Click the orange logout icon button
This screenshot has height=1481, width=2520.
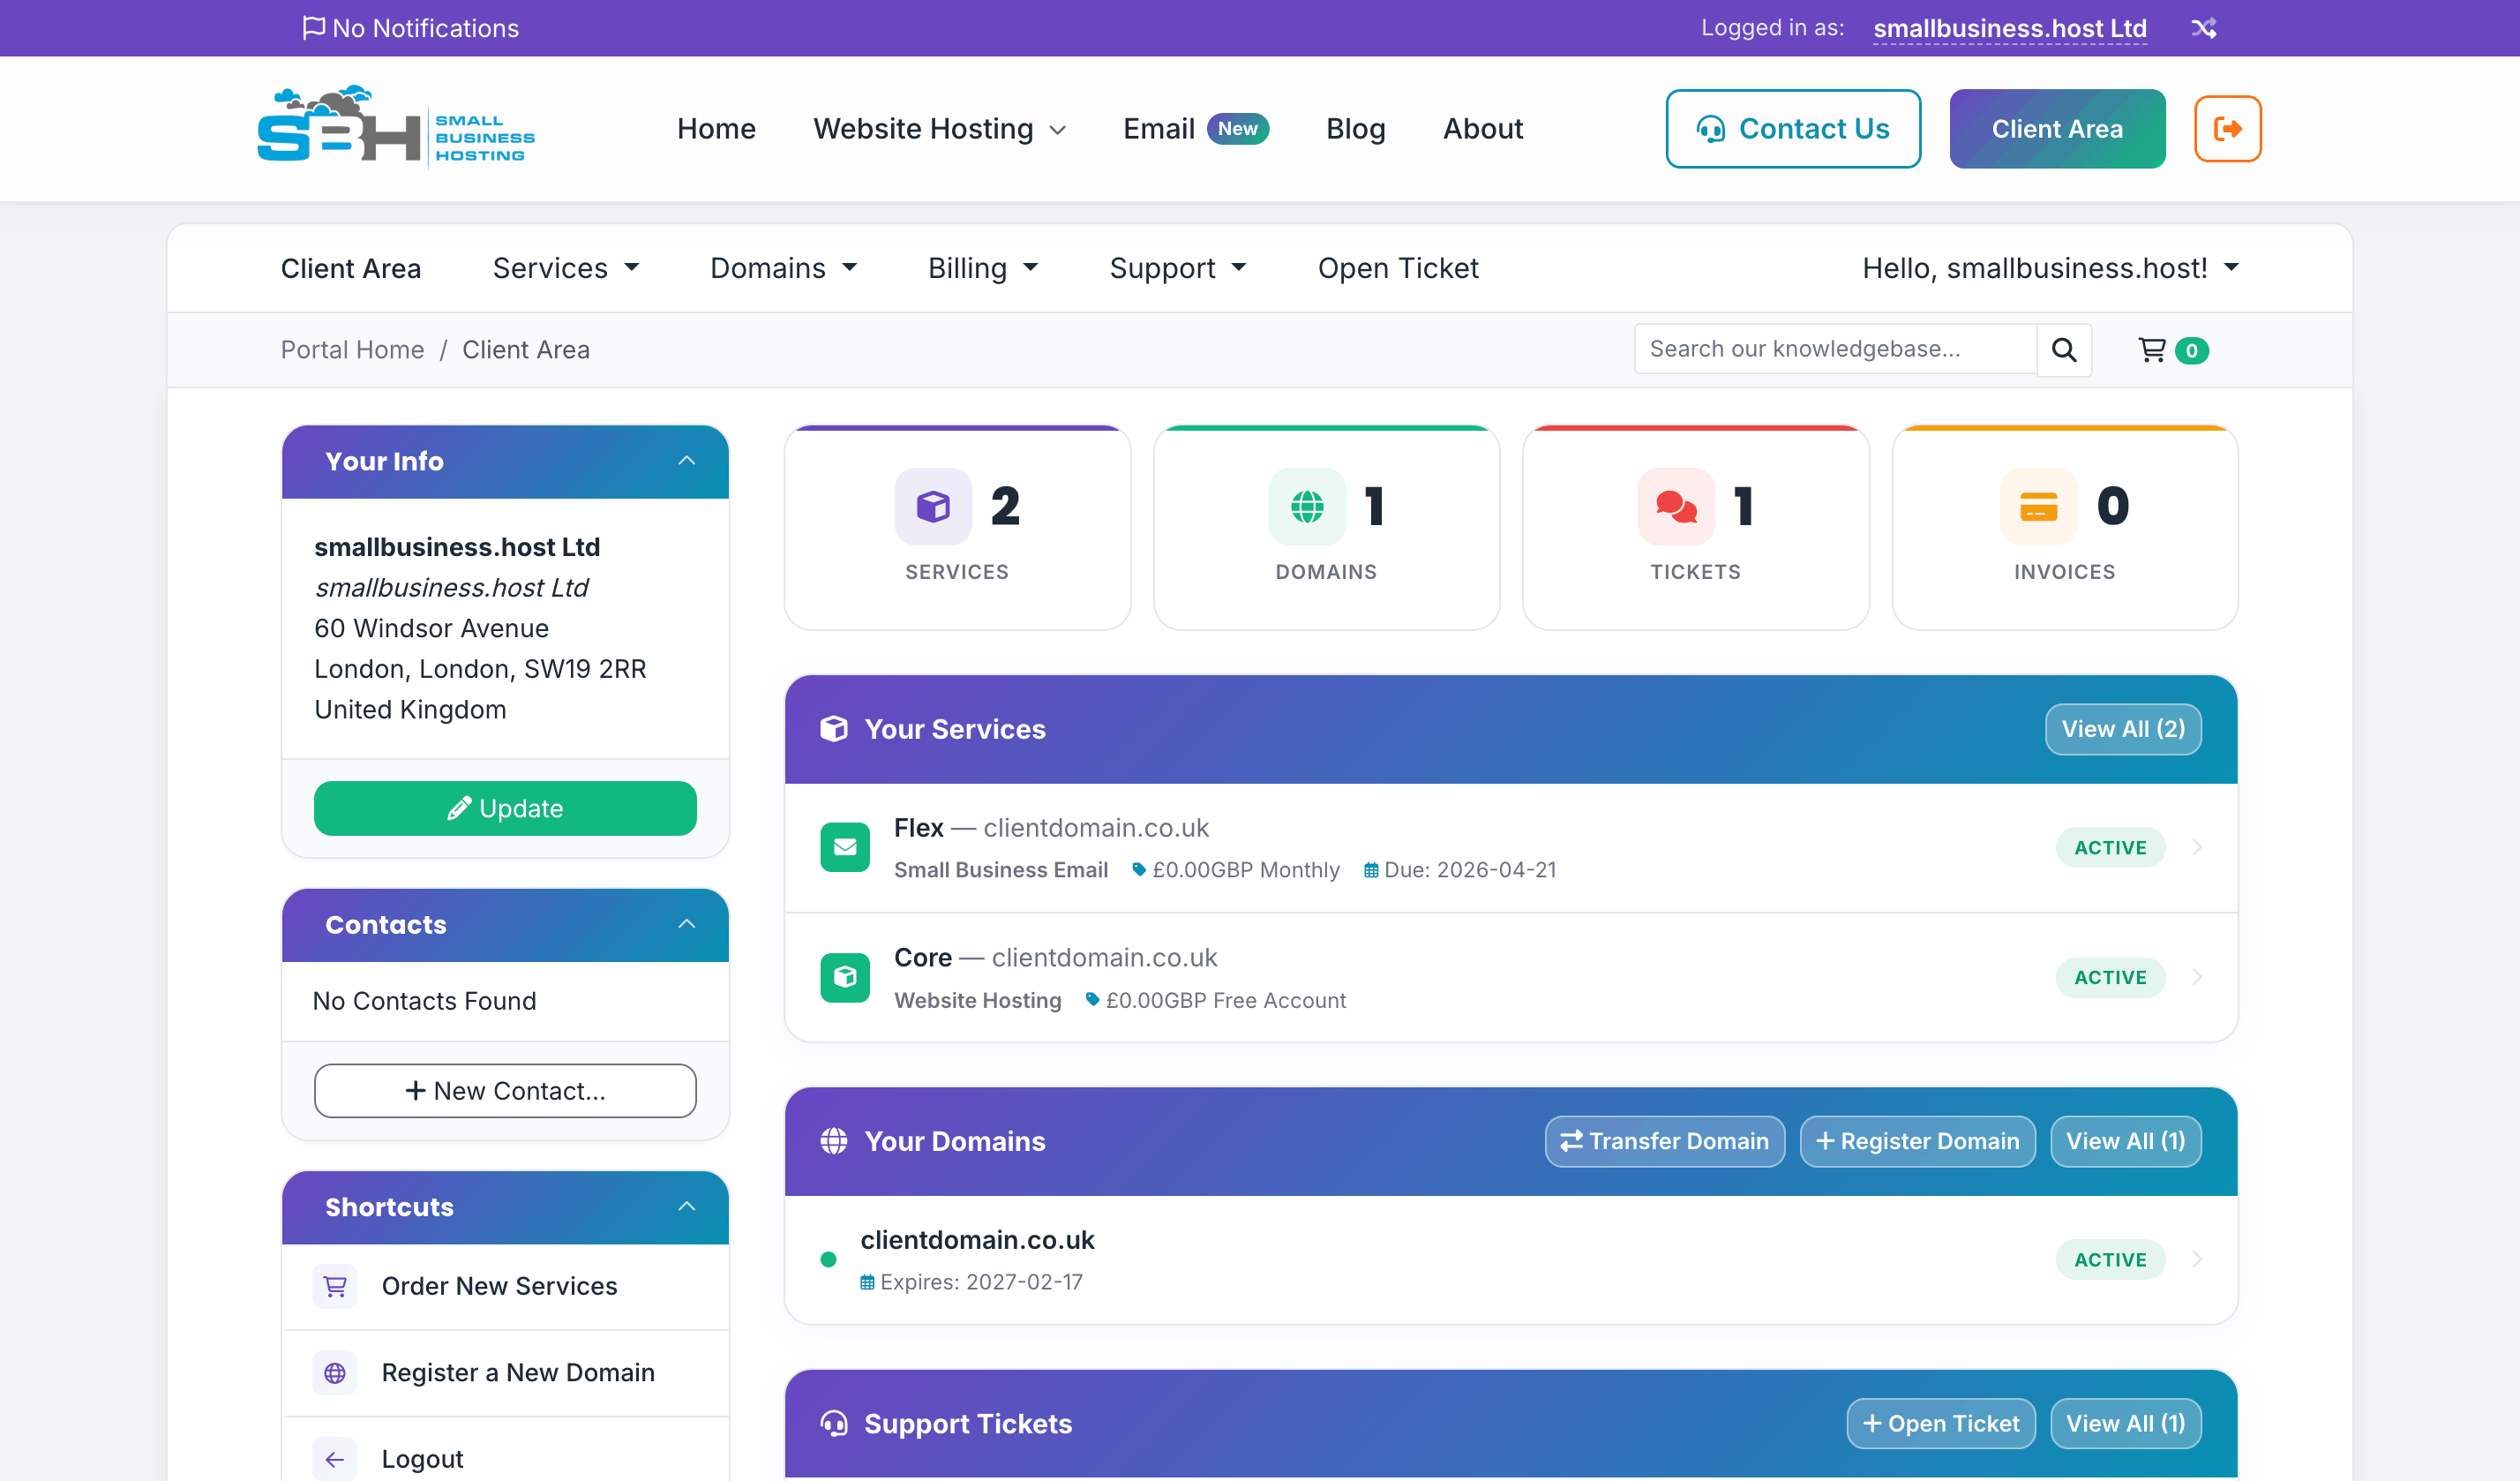(2227, 129)
